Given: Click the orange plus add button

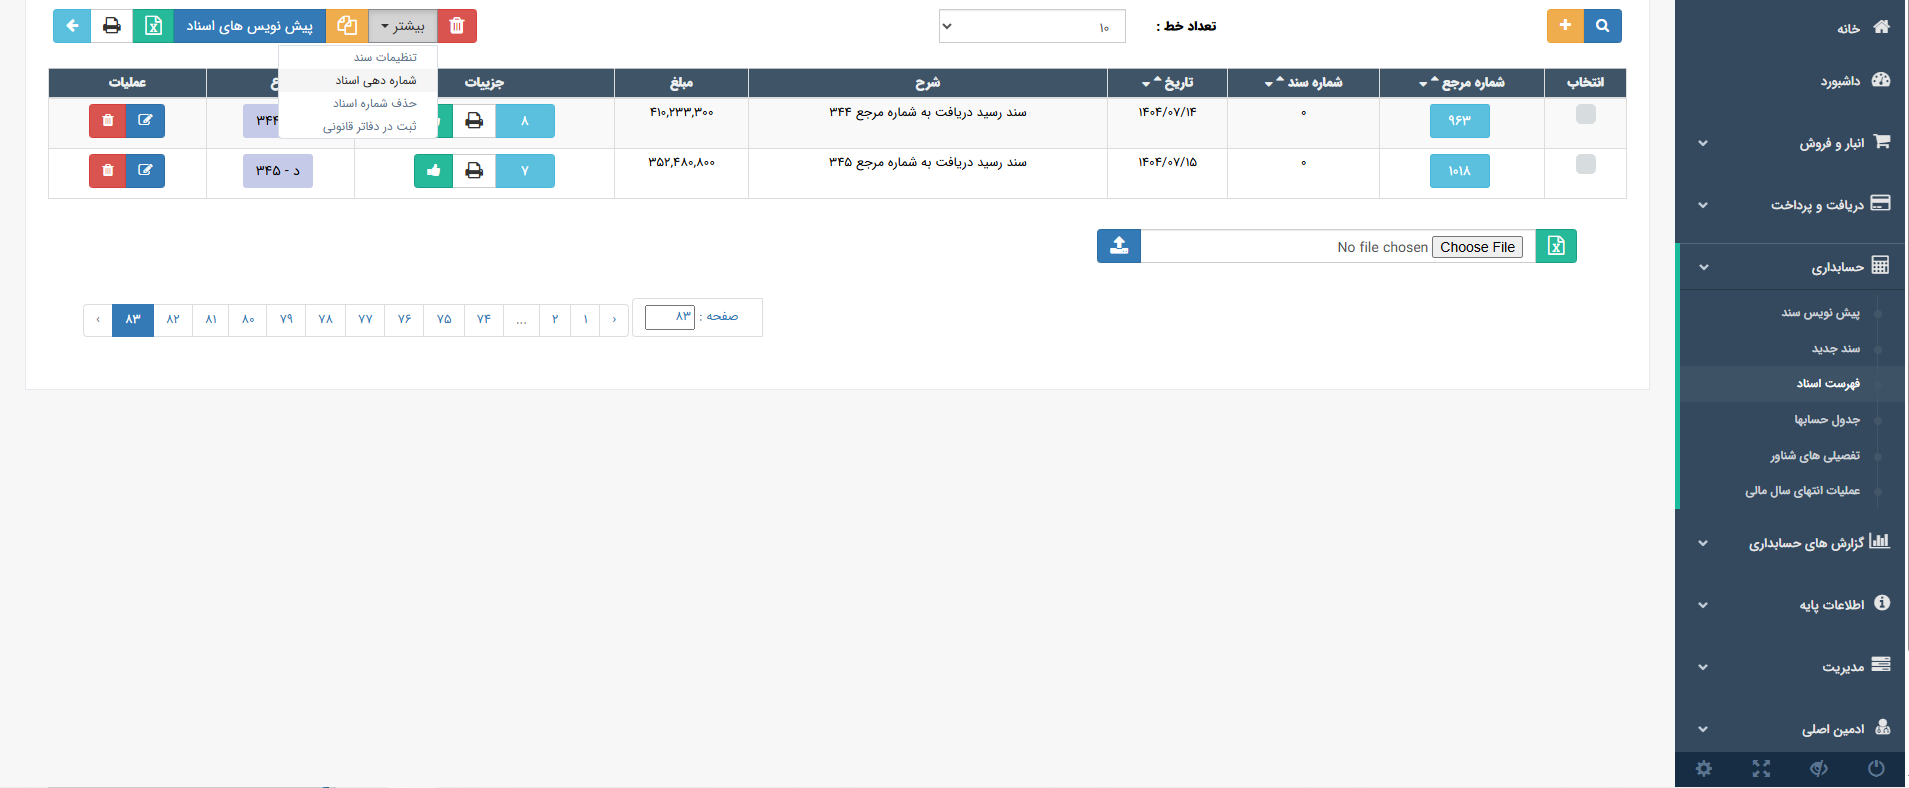Looking at the screenshot, I should (1565, 26).
